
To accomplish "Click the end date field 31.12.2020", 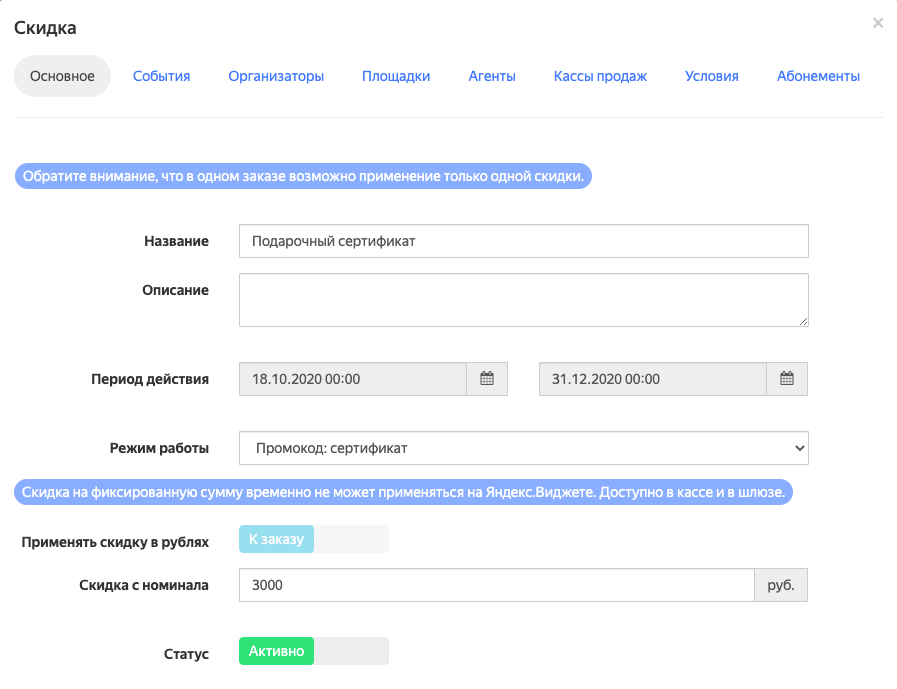I will (x=653, y=379).
